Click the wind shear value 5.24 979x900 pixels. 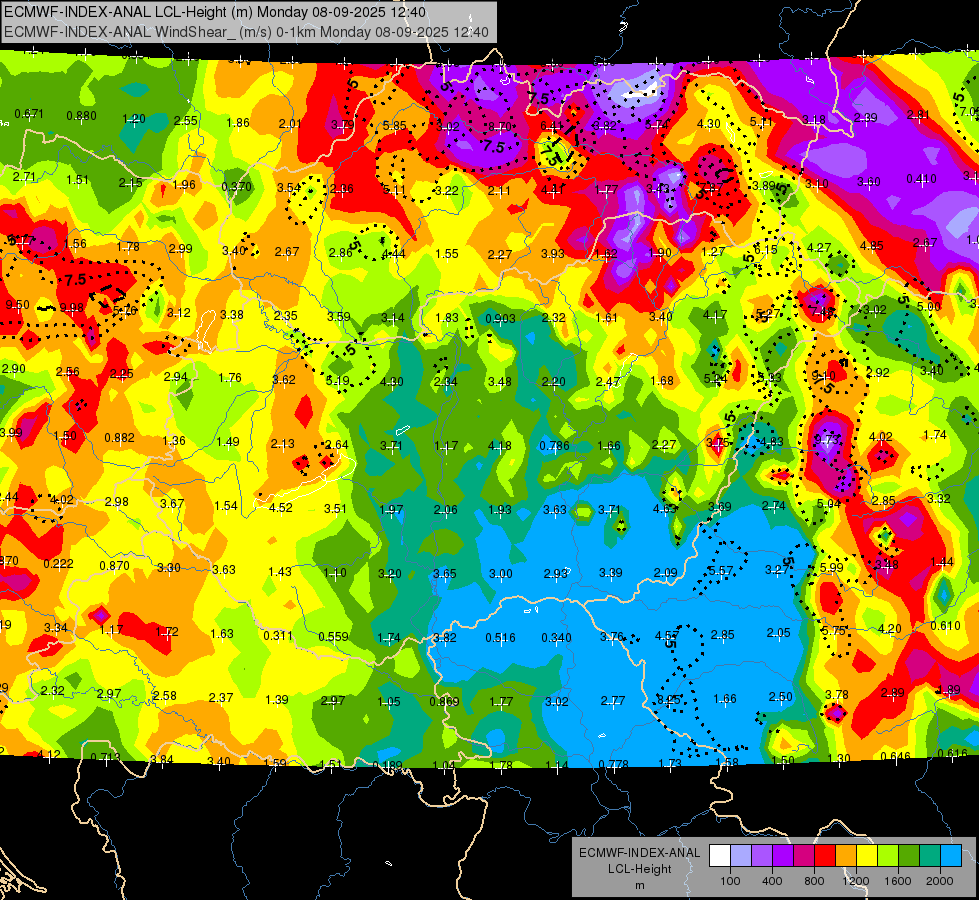click(x=716, y=378)
